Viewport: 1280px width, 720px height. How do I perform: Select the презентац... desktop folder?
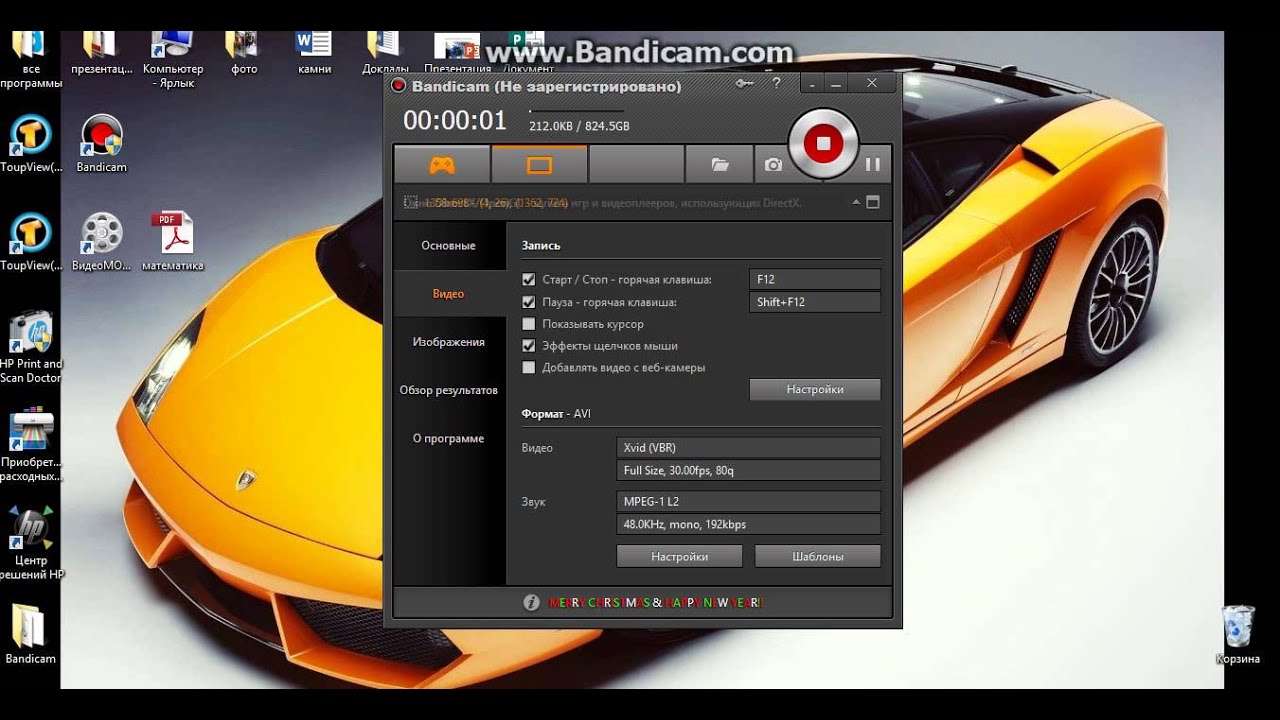pyautogui.click(x=101, y=54)
